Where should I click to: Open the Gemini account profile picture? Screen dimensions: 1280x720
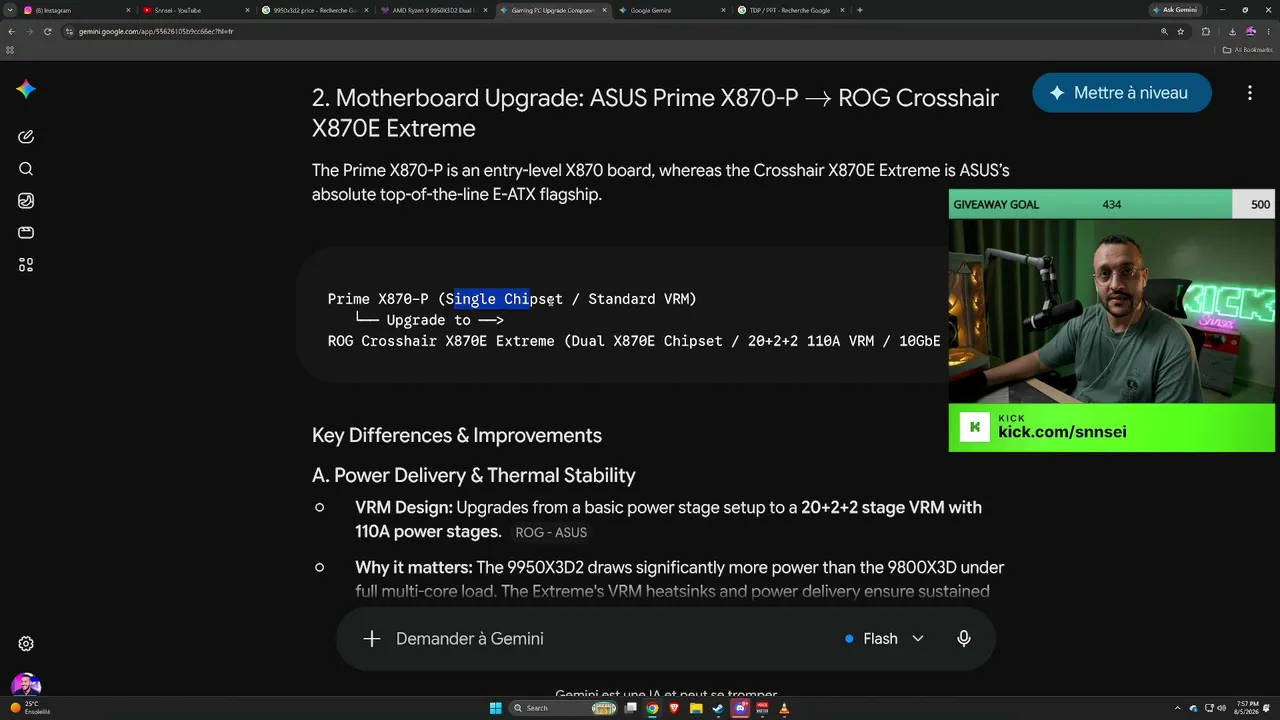[x=26, y=686]
